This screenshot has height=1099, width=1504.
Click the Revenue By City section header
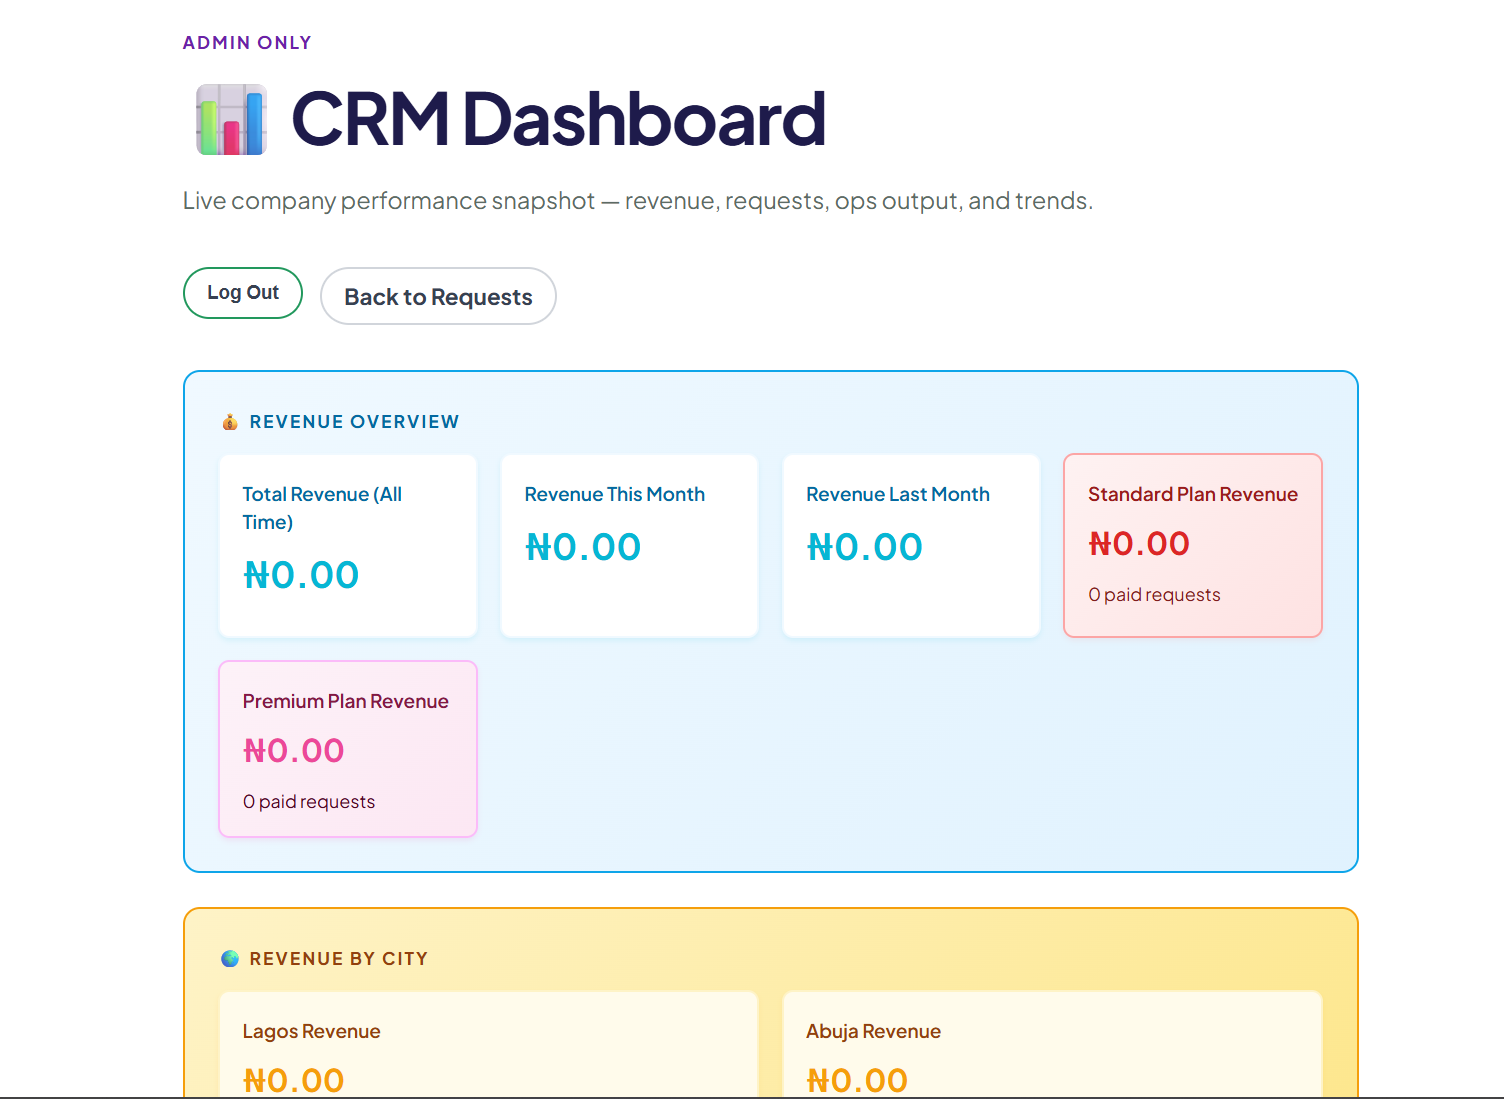coord(339,957)
